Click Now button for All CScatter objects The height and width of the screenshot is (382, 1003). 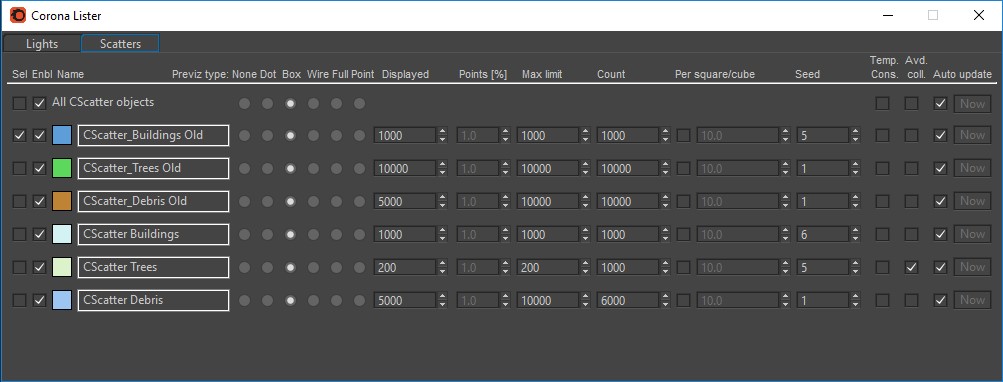(972, 103)
